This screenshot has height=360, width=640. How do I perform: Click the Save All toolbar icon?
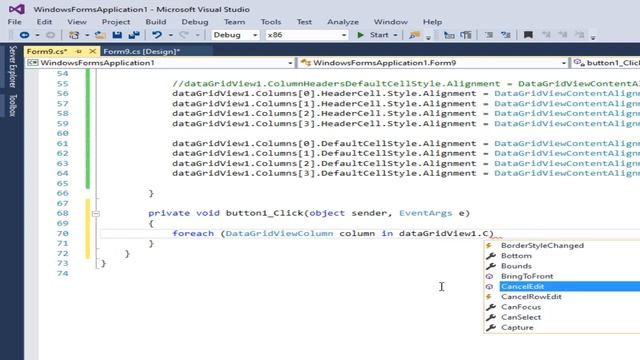(x=134, y=35)
